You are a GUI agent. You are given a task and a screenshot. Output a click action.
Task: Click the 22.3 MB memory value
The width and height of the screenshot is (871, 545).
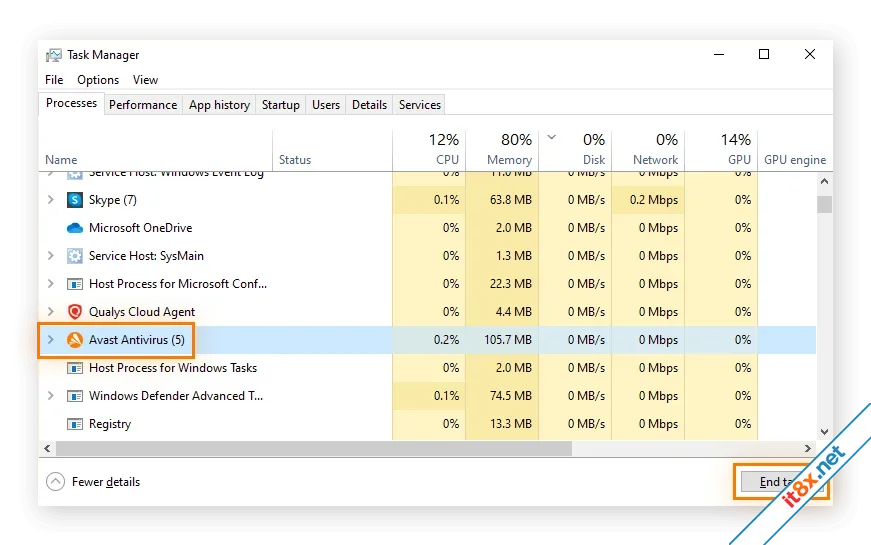point(510,284)
